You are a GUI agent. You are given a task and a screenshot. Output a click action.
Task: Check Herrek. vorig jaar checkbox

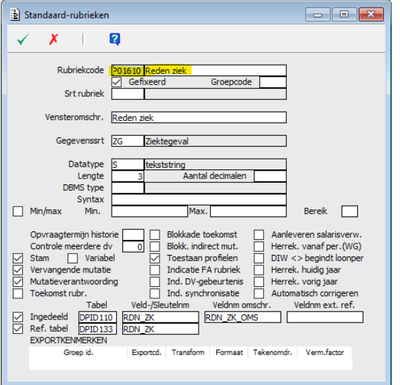pyautogui.click(x=259, y=282)
